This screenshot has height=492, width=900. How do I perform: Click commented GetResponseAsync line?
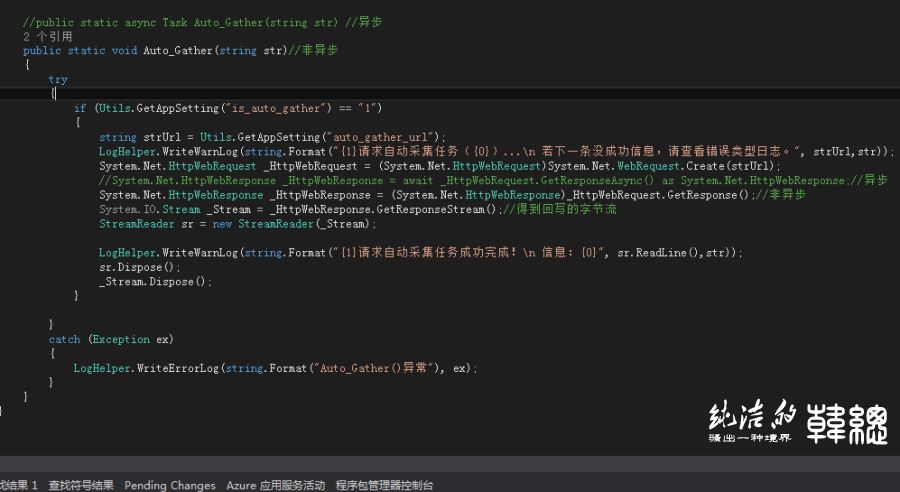[x=493, y=180]
